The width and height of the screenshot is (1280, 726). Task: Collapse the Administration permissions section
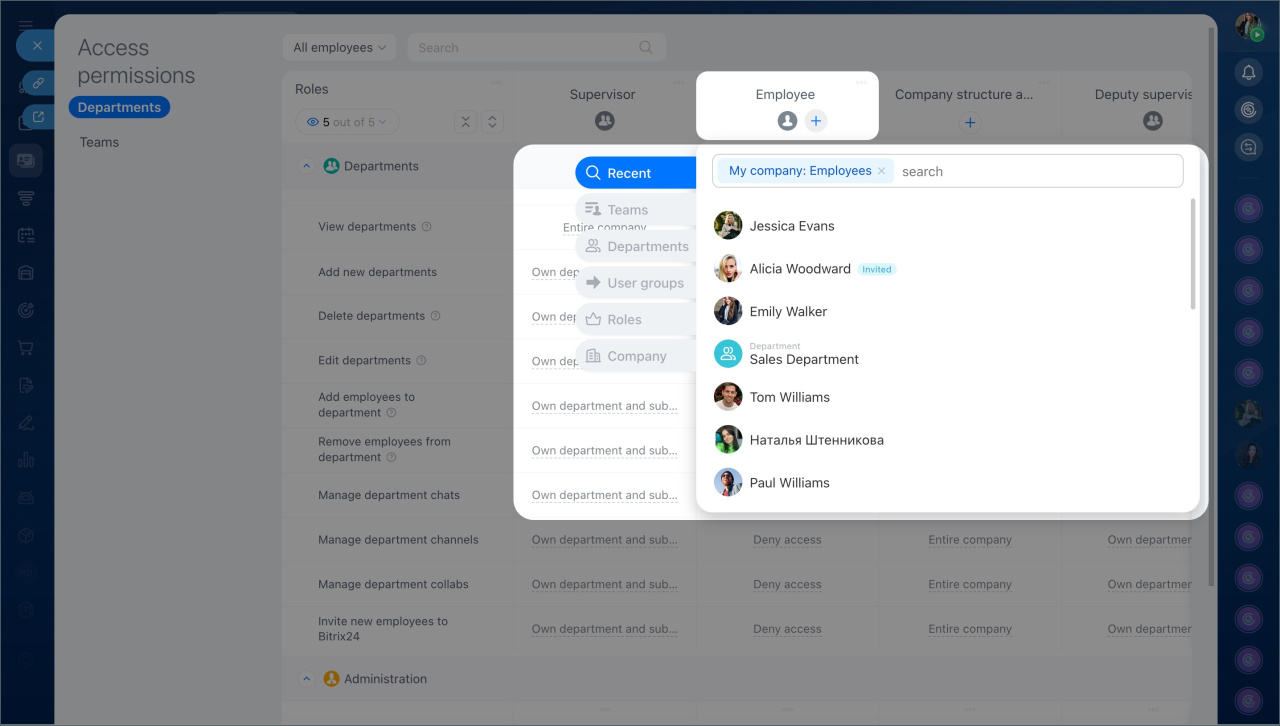(307, 679)
